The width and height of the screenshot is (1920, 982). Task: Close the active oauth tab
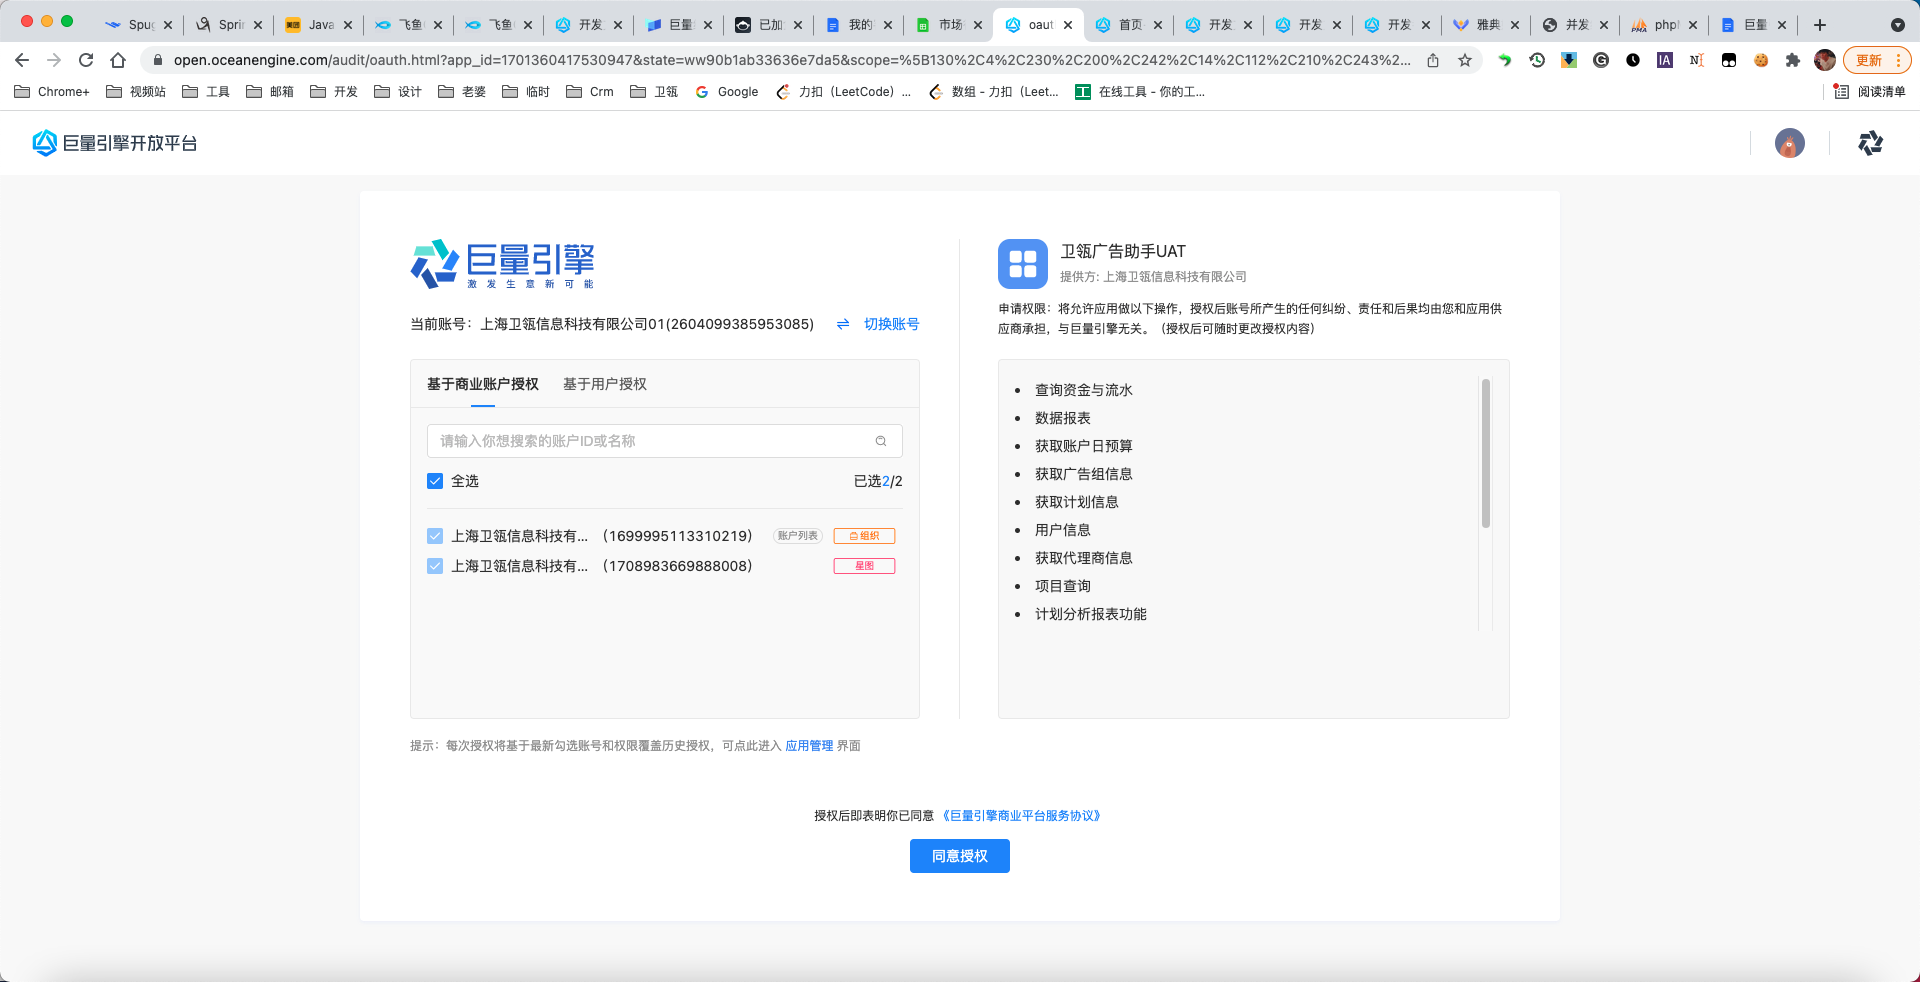point(1068,25)
